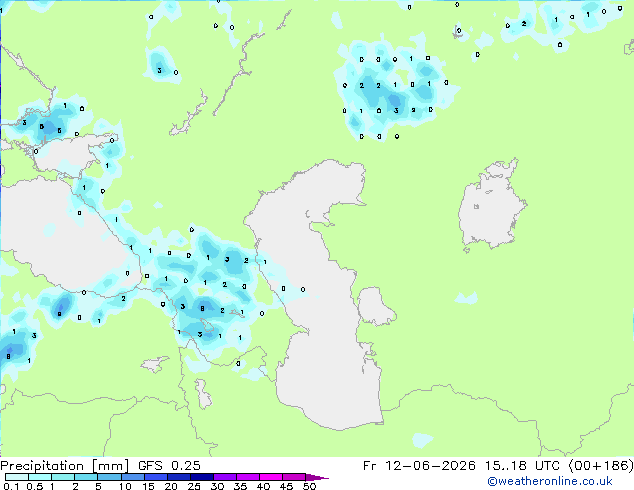Image resolution: width=634 pixels, height=490 pixels.
Task: Pick the magenta legend swatch between 40 and 45
Action: pyautogui.click(x=271, y=477)
